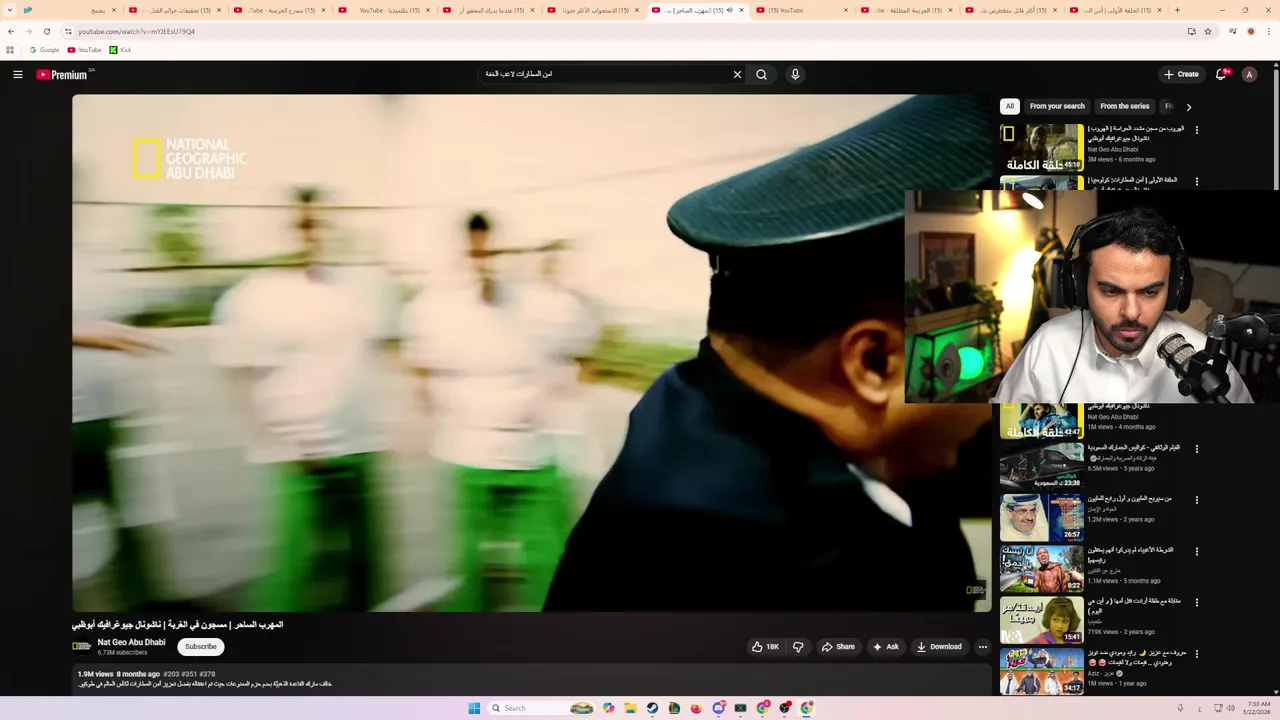Open Nat Geo Abu Dhabi channel name
This screenshot has width=1280, height=720.
tap(131, 642)
